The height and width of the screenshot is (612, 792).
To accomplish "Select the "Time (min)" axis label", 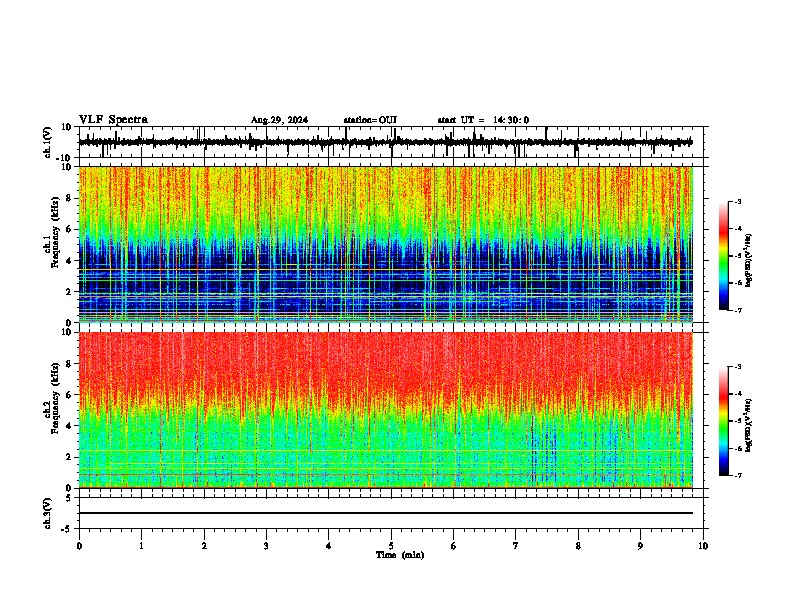I will (x=400, y=555).
